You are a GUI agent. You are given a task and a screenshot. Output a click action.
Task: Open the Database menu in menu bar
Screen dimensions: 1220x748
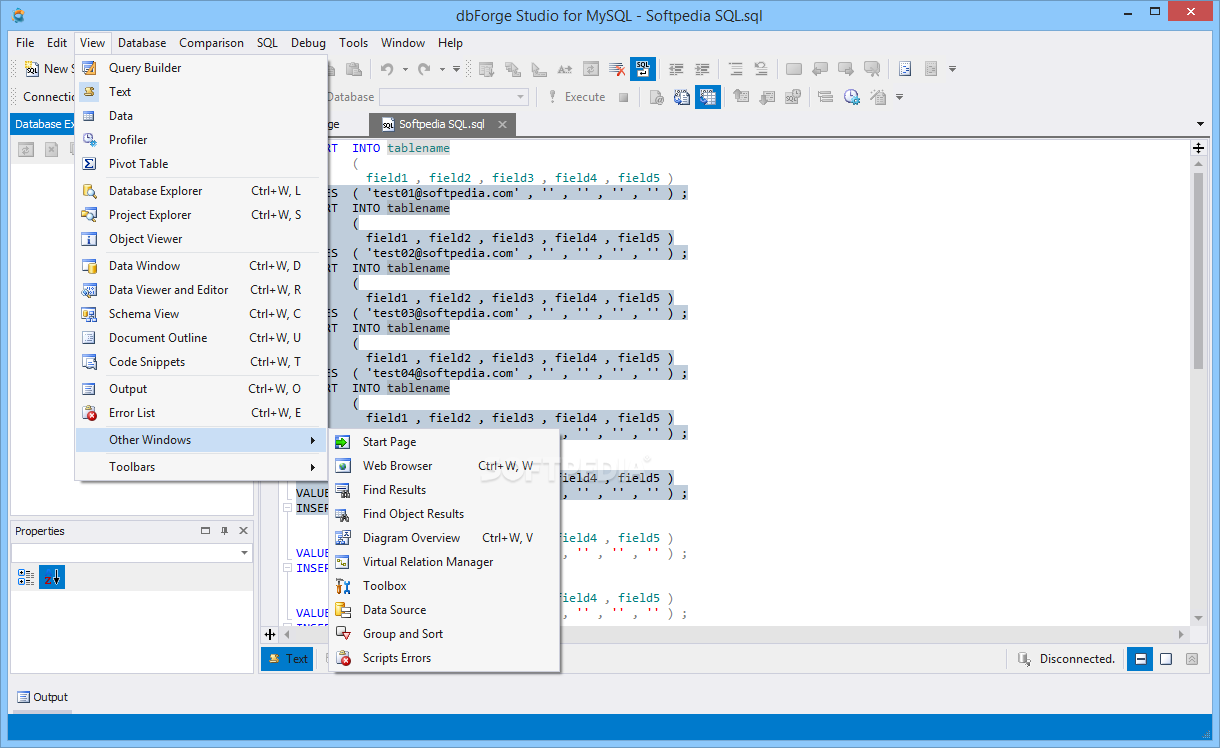coord(142,43)
